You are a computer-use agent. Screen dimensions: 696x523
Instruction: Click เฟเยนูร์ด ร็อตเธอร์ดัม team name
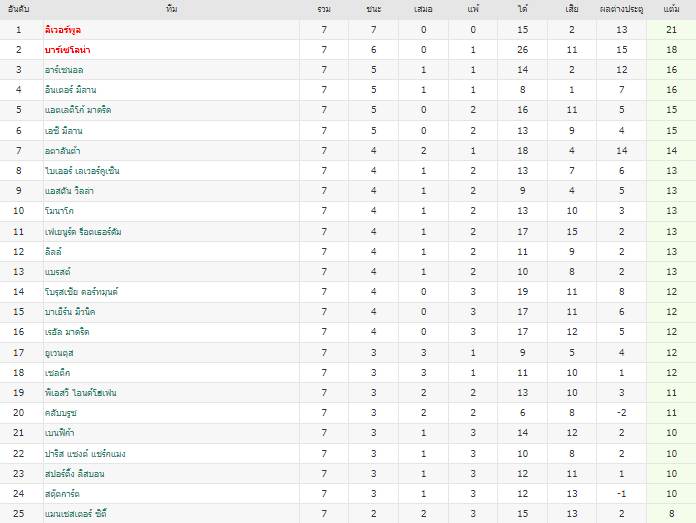click(x=83, y=231)
